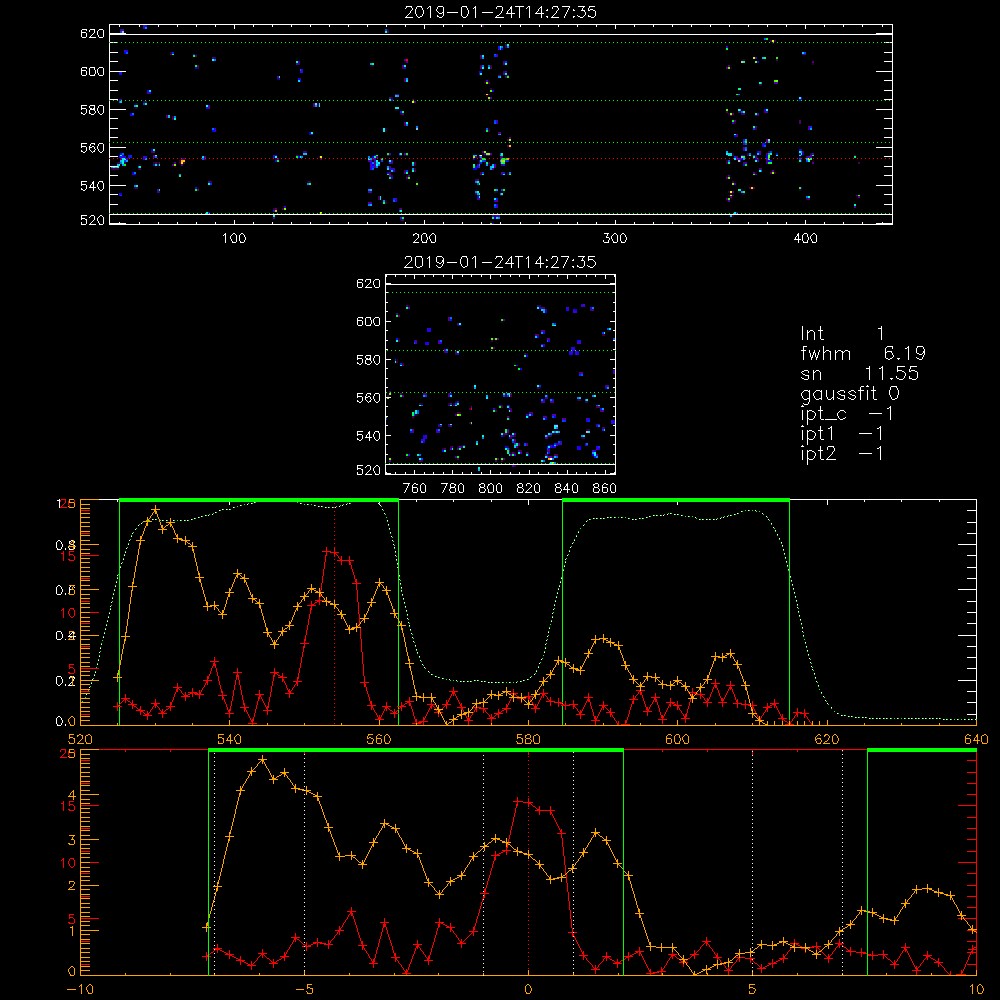The width and height of the screenshot is (1000, 1000).
Task: Click x-axis label 640 on profile plot
Action: [976, 740]
